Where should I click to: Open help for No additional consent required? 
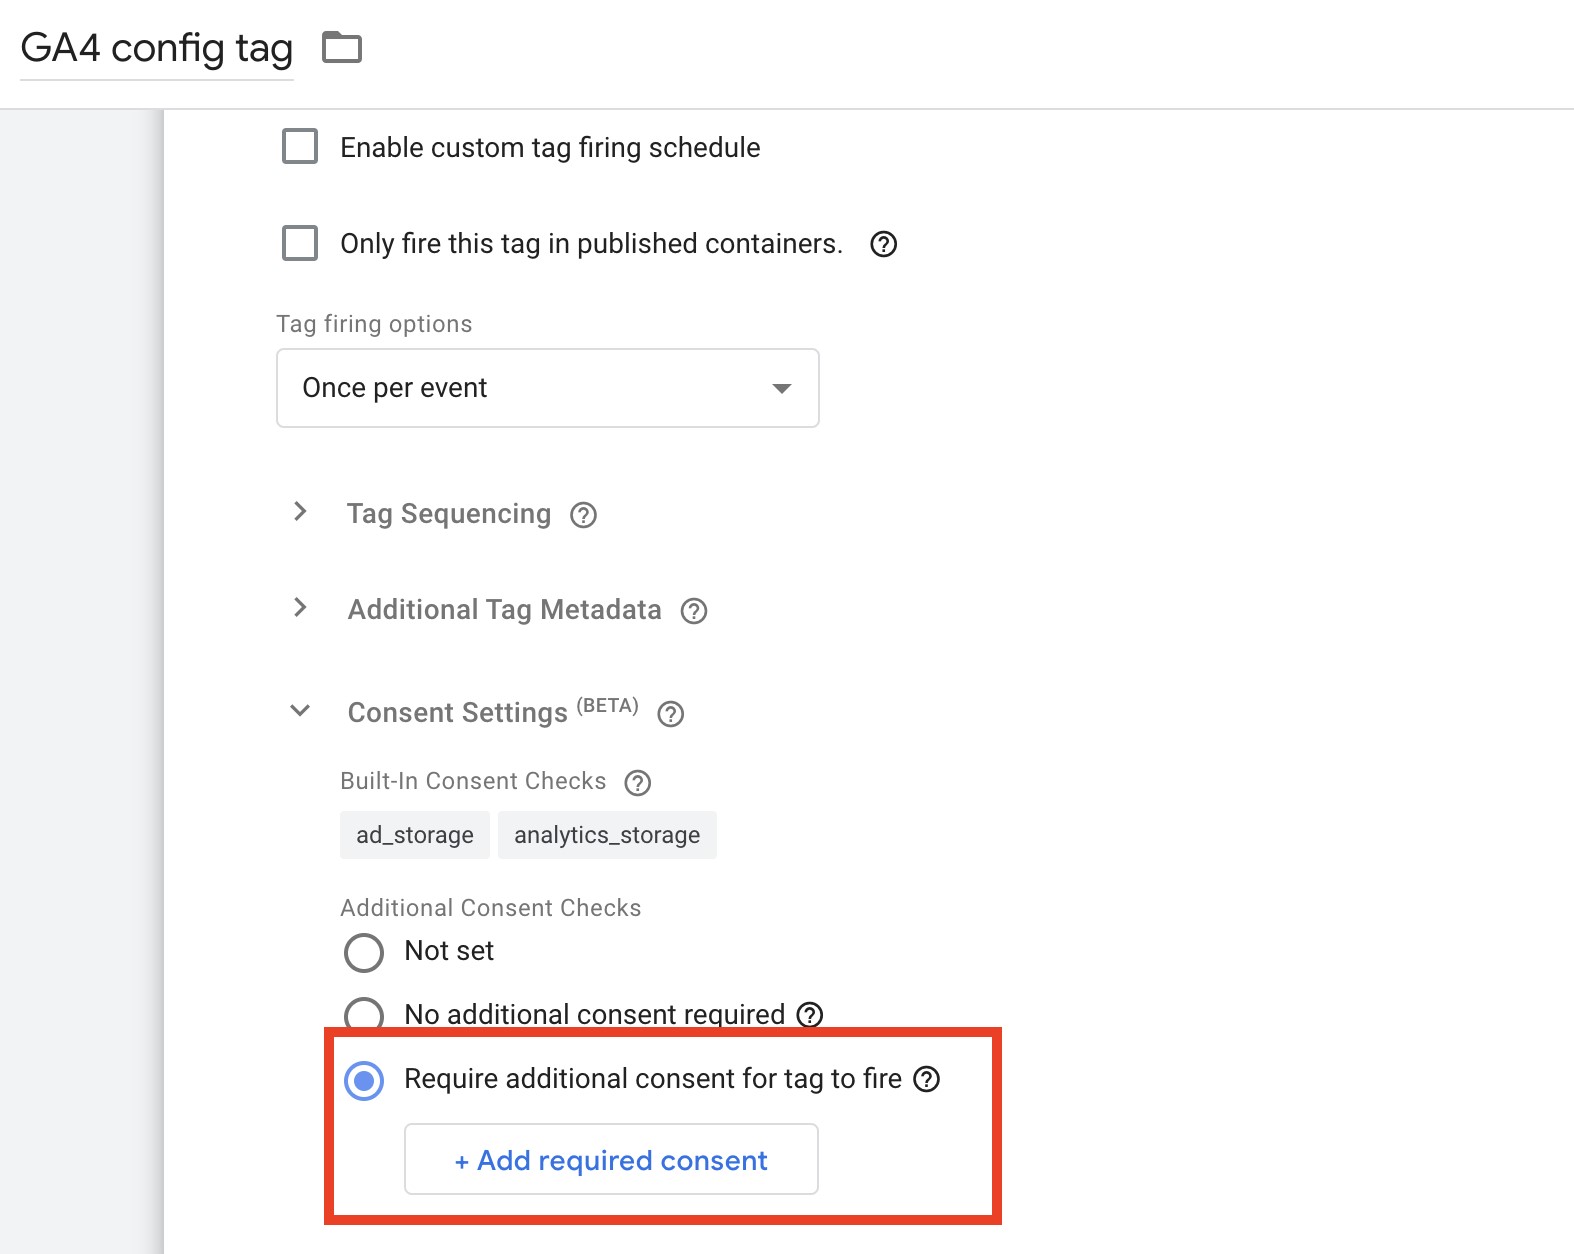809,1015
